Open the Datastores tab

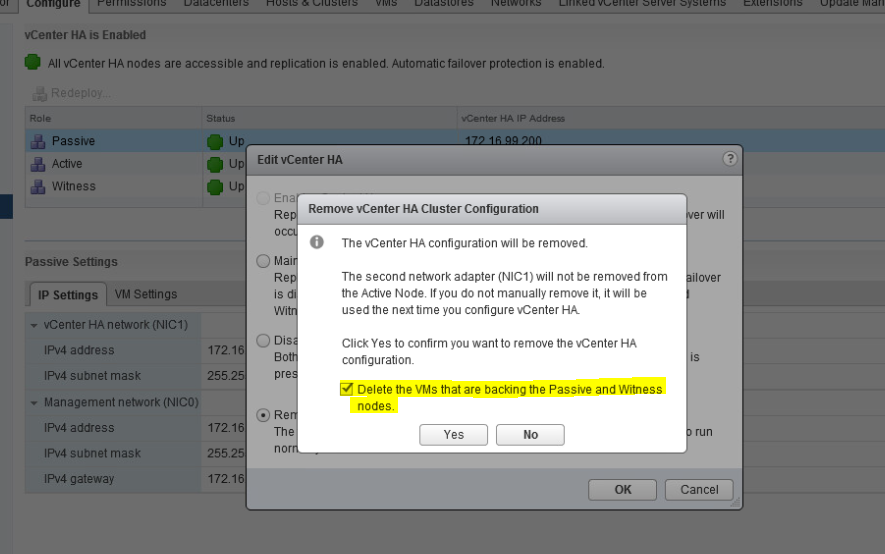(444, 3)
